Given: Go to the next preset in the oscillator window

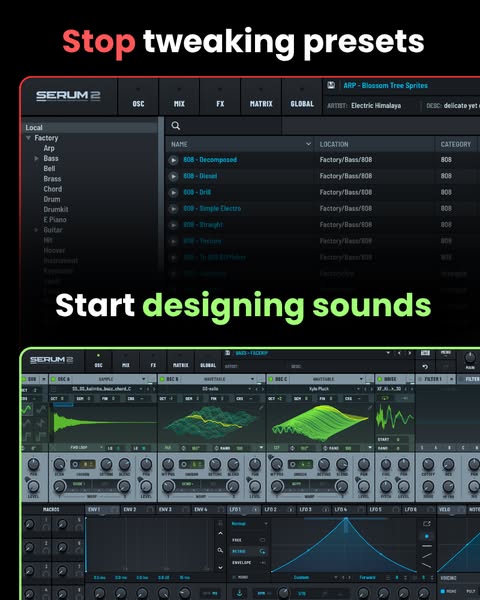Looking at the screenshot, I should pos(410,353).
